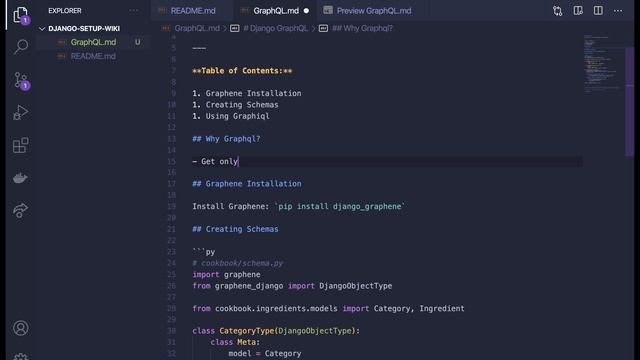Click the '## Creating Schemas' heading
640x360 pixels.
236,229
